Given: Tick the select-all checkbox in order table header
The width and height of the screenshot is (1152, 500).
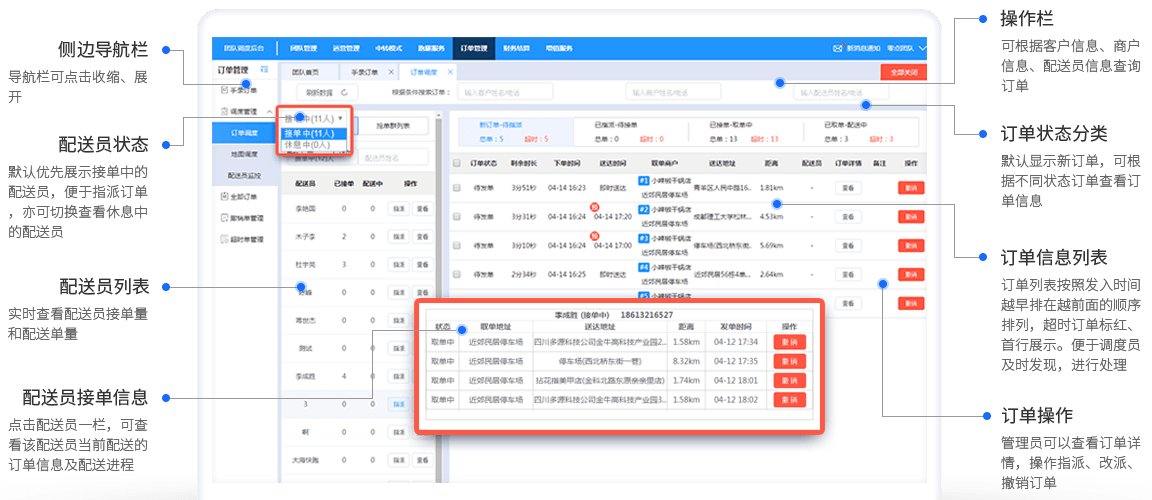Looking at the screenshot, I should (x=457, y=162).
